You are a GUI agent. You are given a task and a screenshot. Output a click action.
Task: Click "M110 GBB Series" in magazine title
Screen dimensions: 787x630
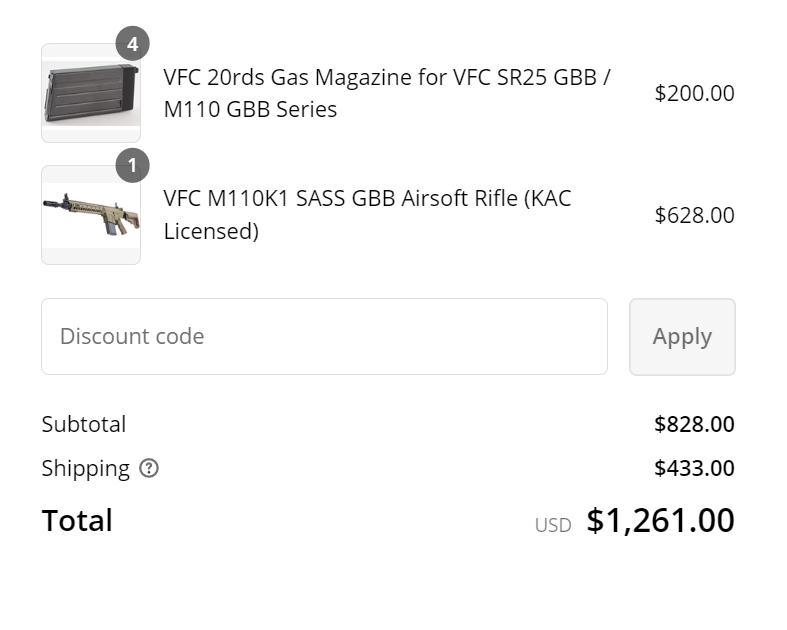point(250,110)
